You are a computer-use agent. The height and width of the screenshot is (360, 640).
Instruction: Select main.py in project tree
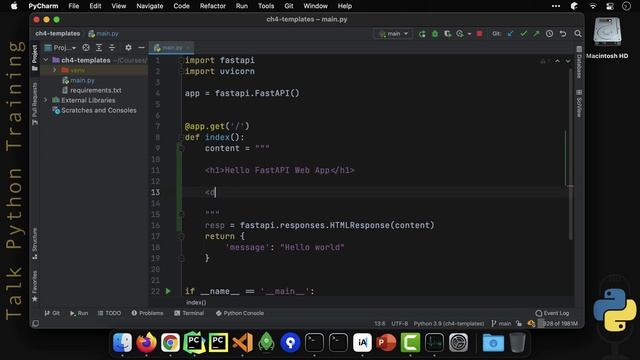pos(82,80)
